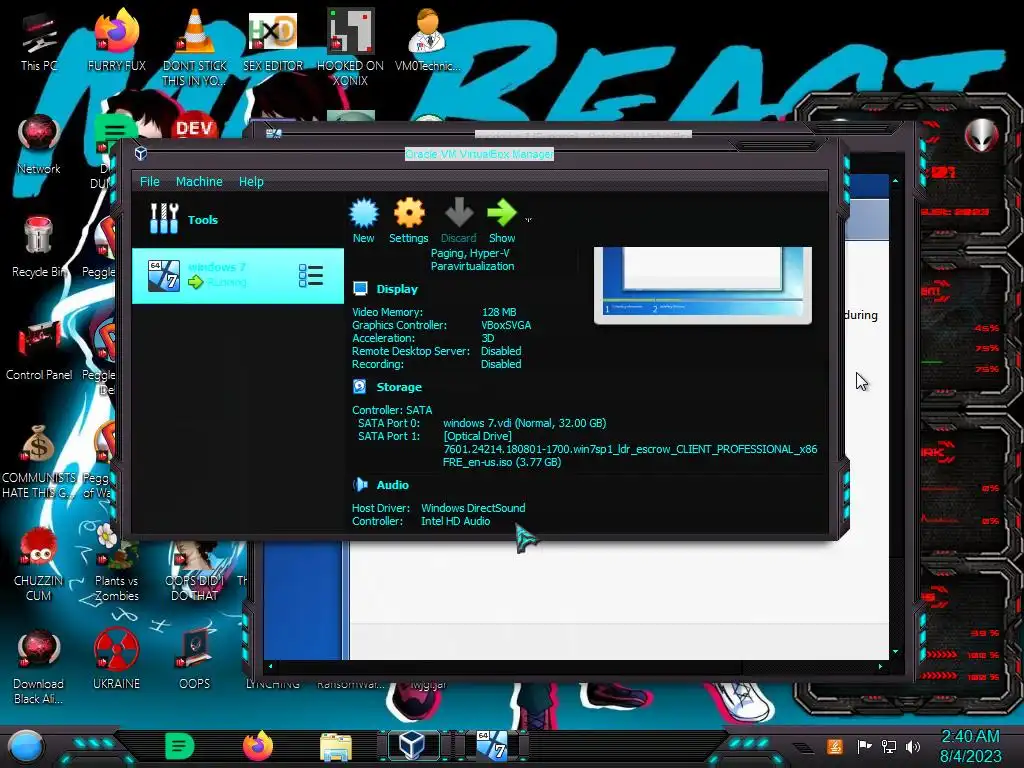Open the red fuzzy Chuzzle shortcut icon

(39, 564)
